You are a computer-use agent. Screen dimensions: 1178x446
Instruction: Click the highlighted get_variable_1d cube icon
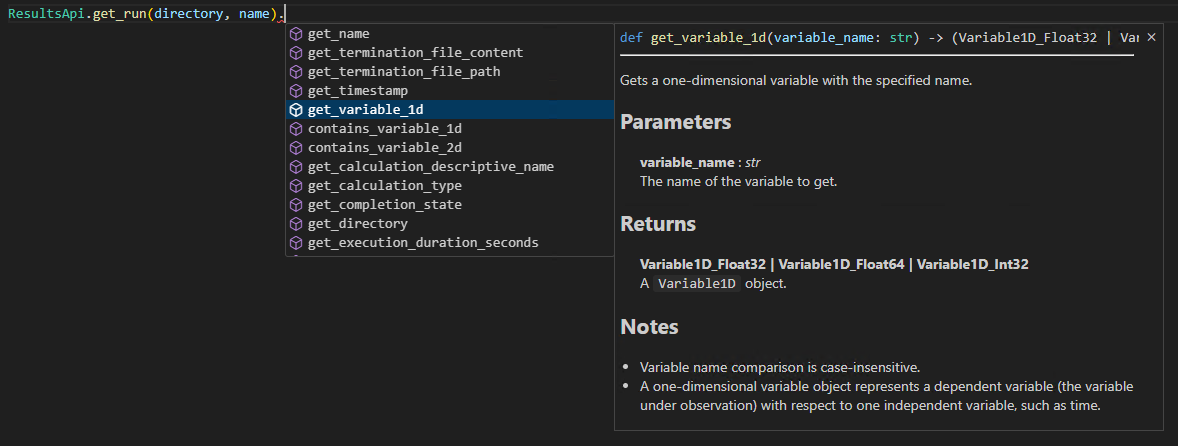coord(296,110)
